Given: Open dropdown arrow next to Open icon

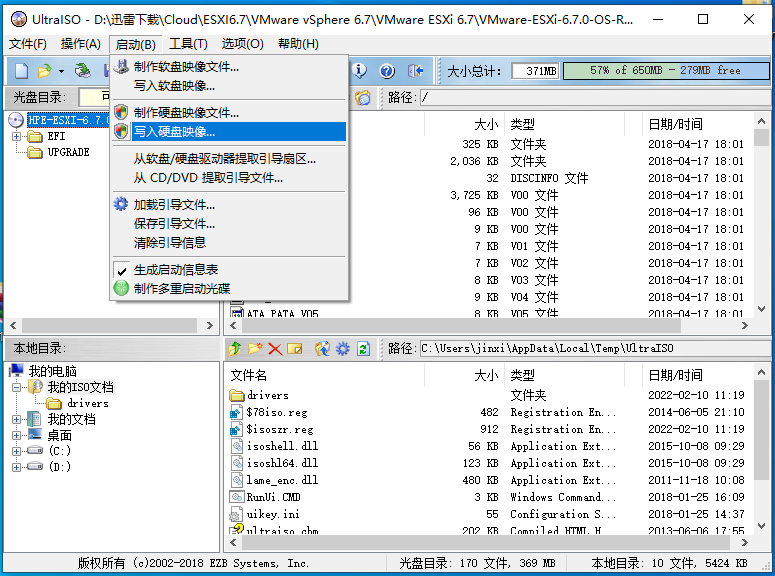Looking at the screenshot, I should click(x=61, y=71).
